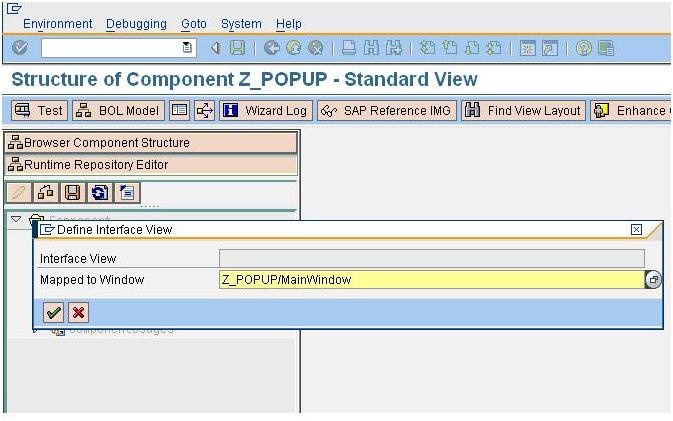Cancel the dialog with red X button

click(x=78, y=312)
